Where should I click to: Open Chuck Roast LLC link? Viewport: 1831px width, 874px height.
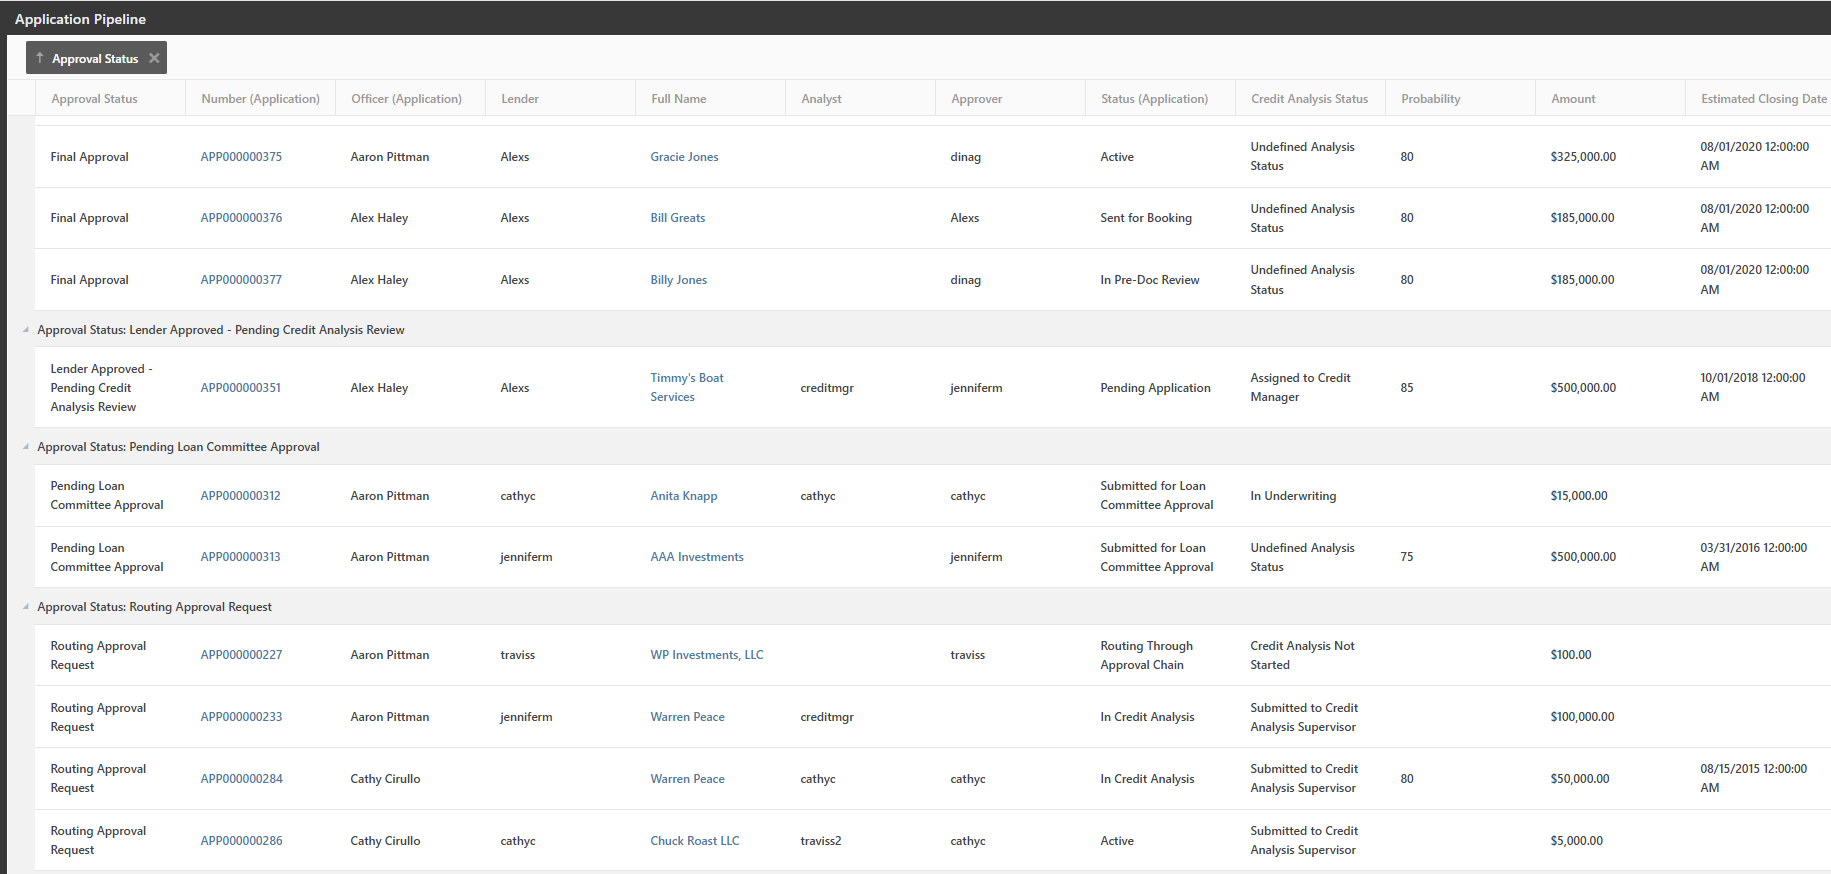[694, 841]
